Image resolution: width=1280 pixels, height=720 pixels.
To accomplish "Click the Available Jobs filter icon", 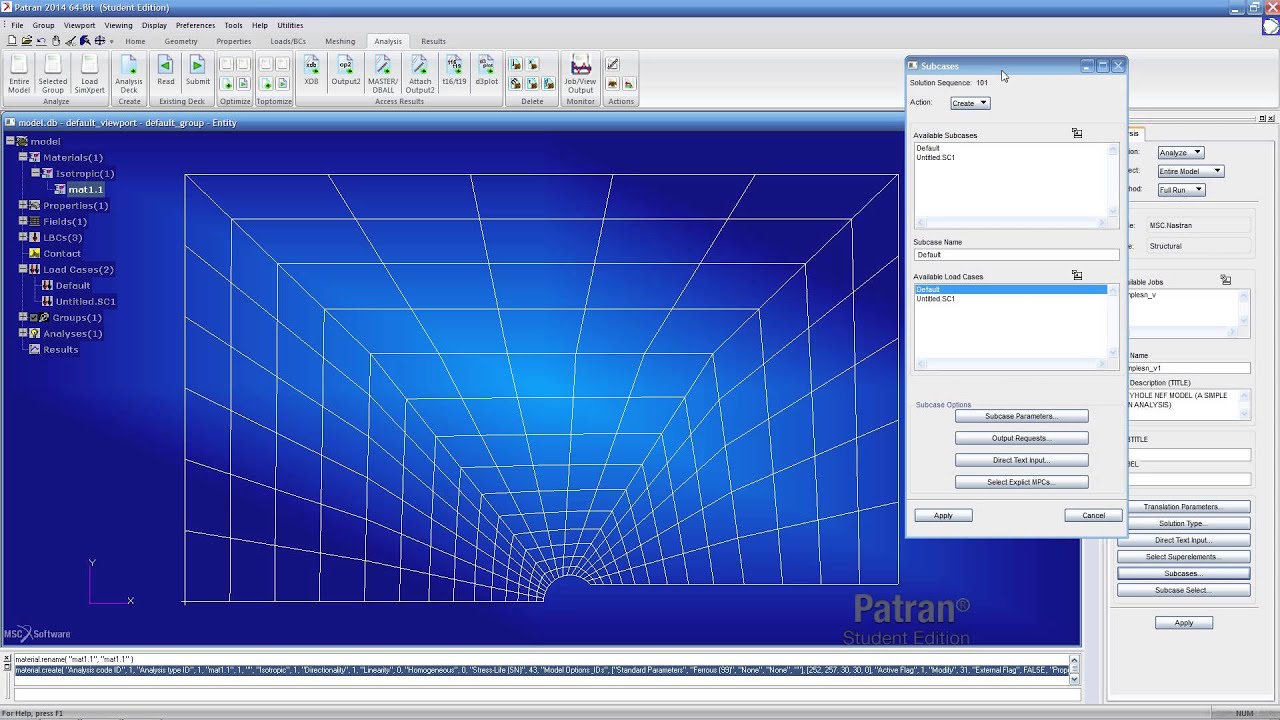I will point(1226,280).
